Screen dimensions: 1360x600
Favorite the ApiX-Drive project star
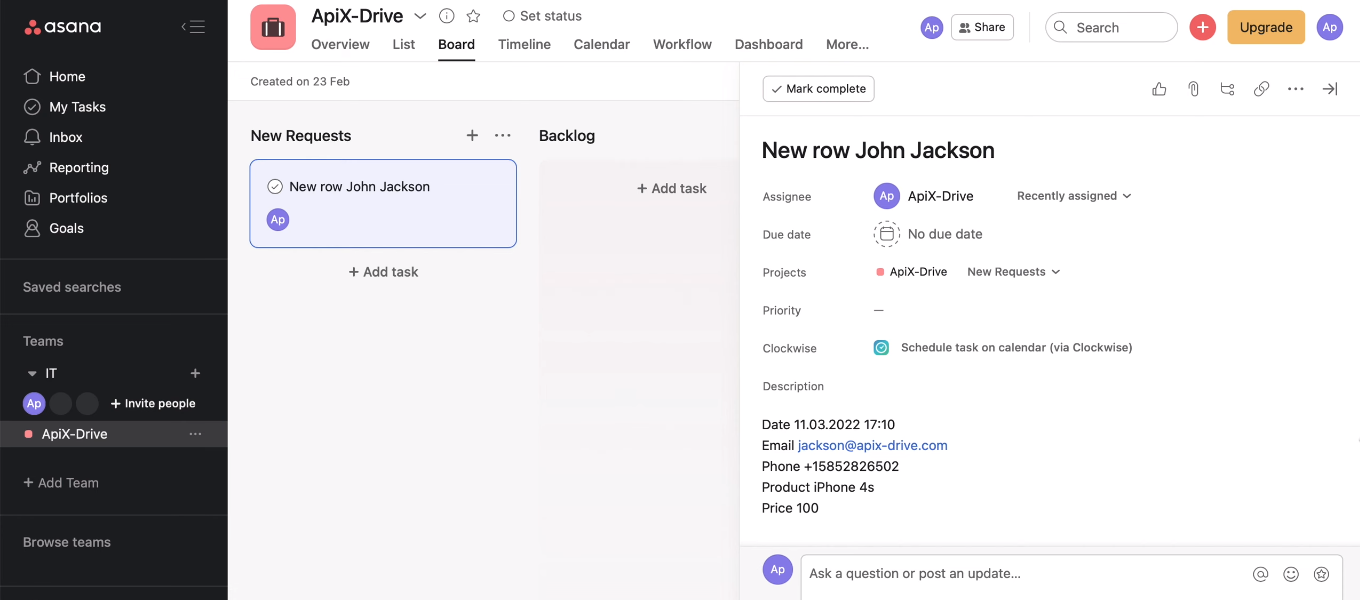point(473,16)
